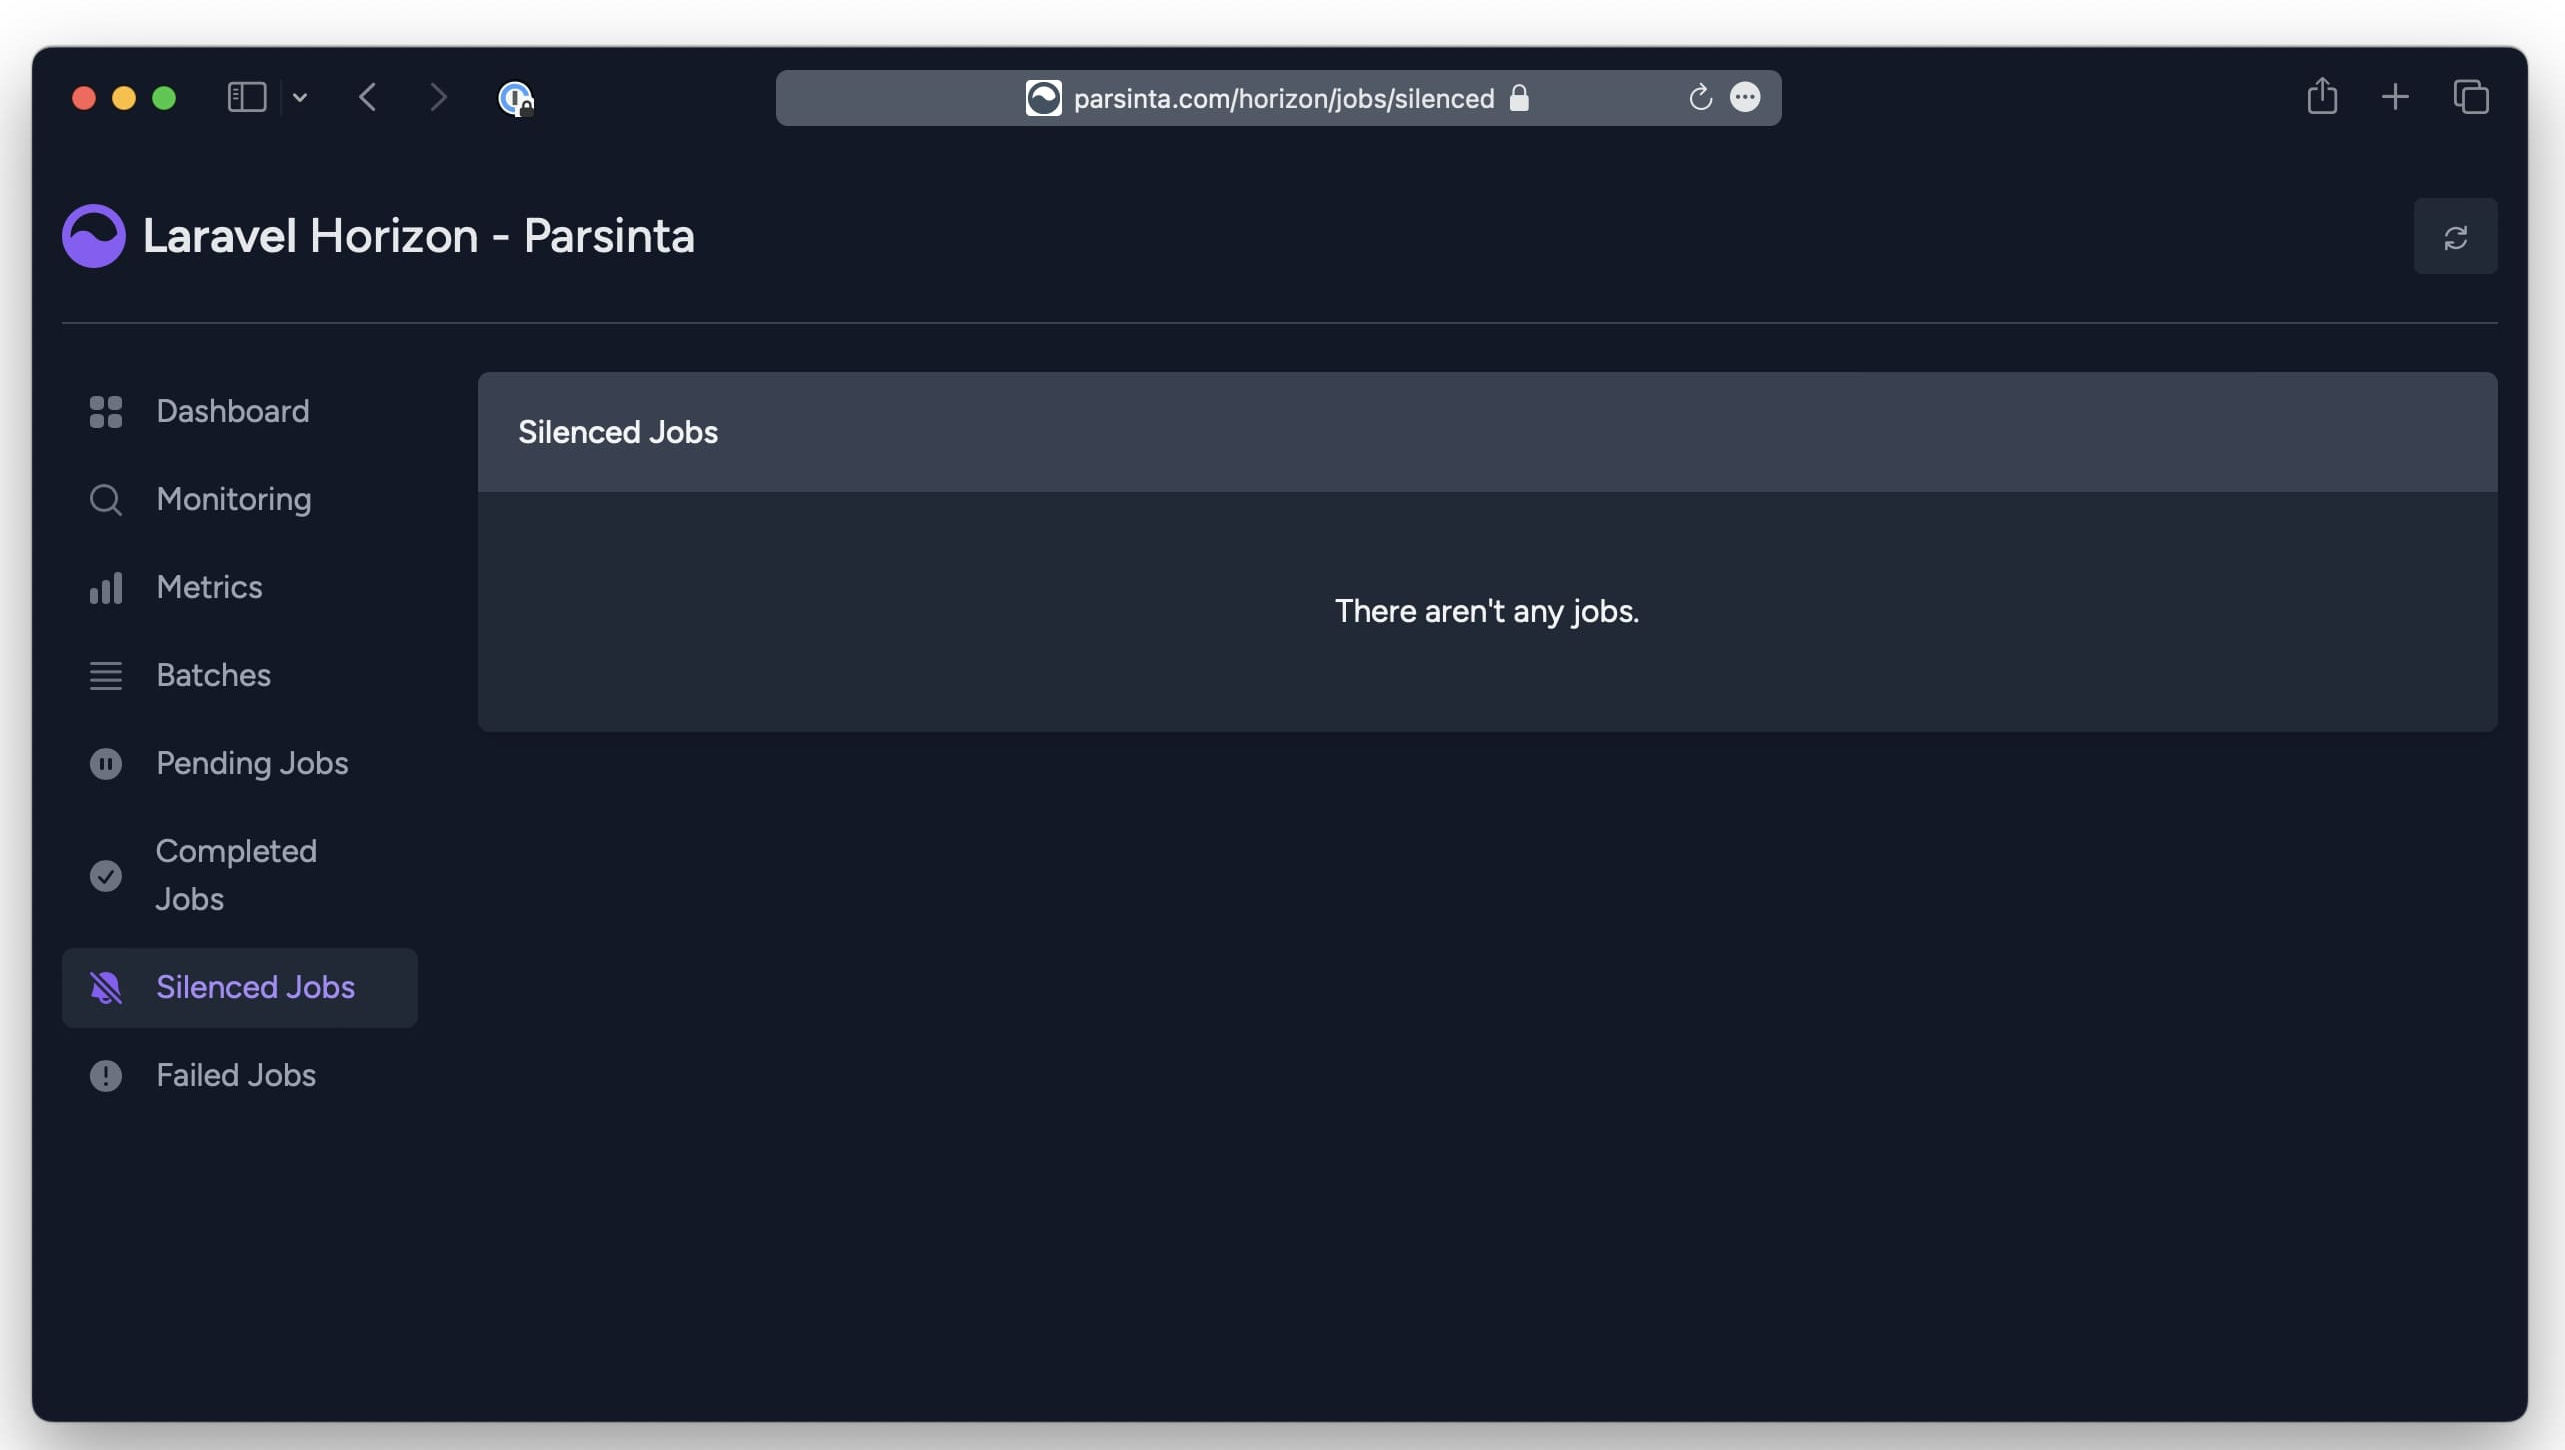Open Dashboard page
The height and width of the screenshot is (1450, 2565).
pos(239,411)
